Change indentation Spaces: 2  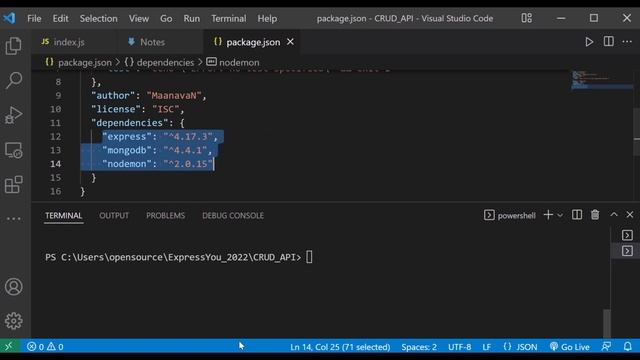(419, 347)
